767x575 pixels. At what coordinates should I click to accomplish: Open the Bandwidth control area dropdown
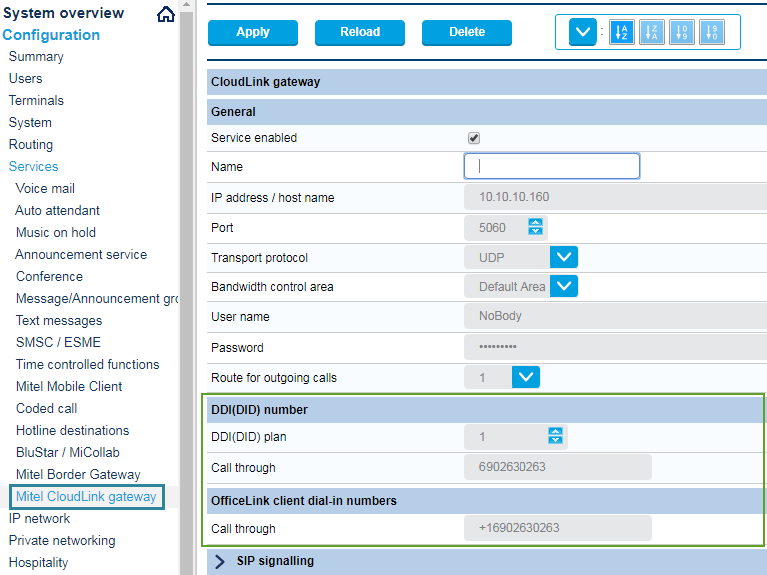click(x=564, y=287)
